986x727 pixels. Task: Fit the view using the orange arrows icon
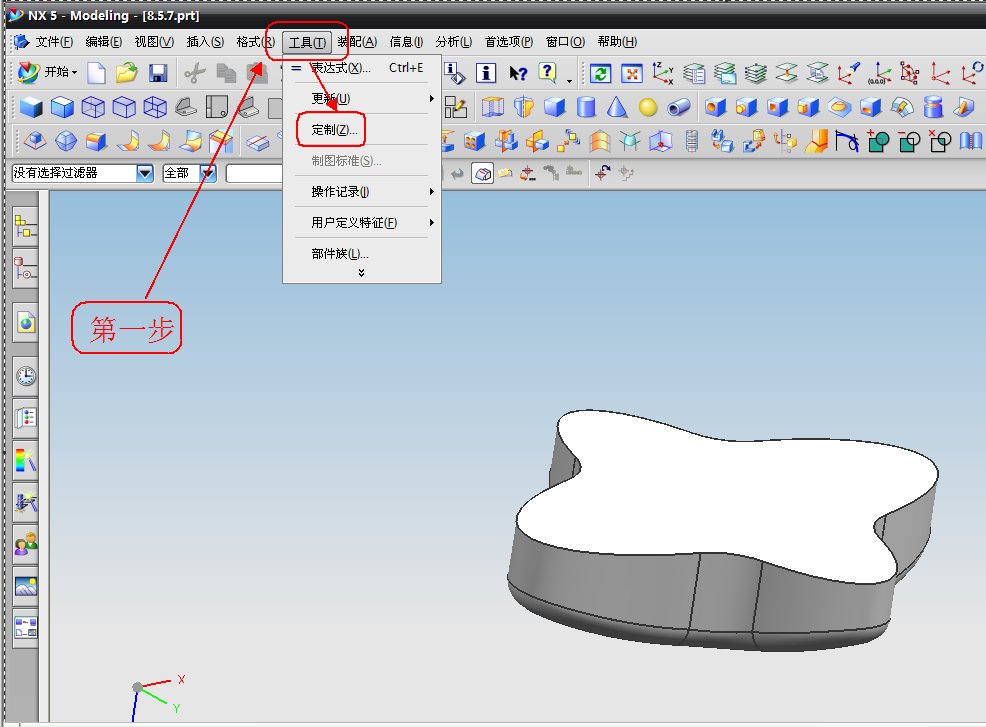tap(631, 73)
